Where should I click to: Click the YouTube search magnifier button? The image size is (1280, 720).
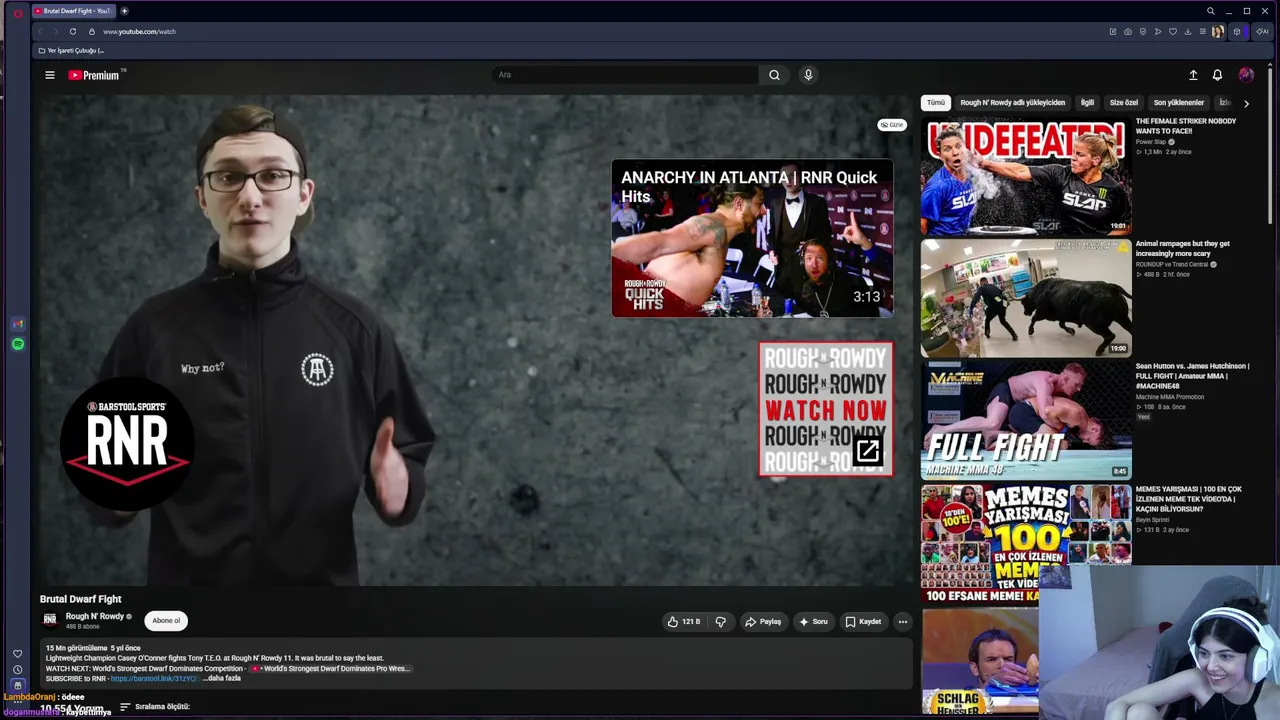(x=774, y=75)
